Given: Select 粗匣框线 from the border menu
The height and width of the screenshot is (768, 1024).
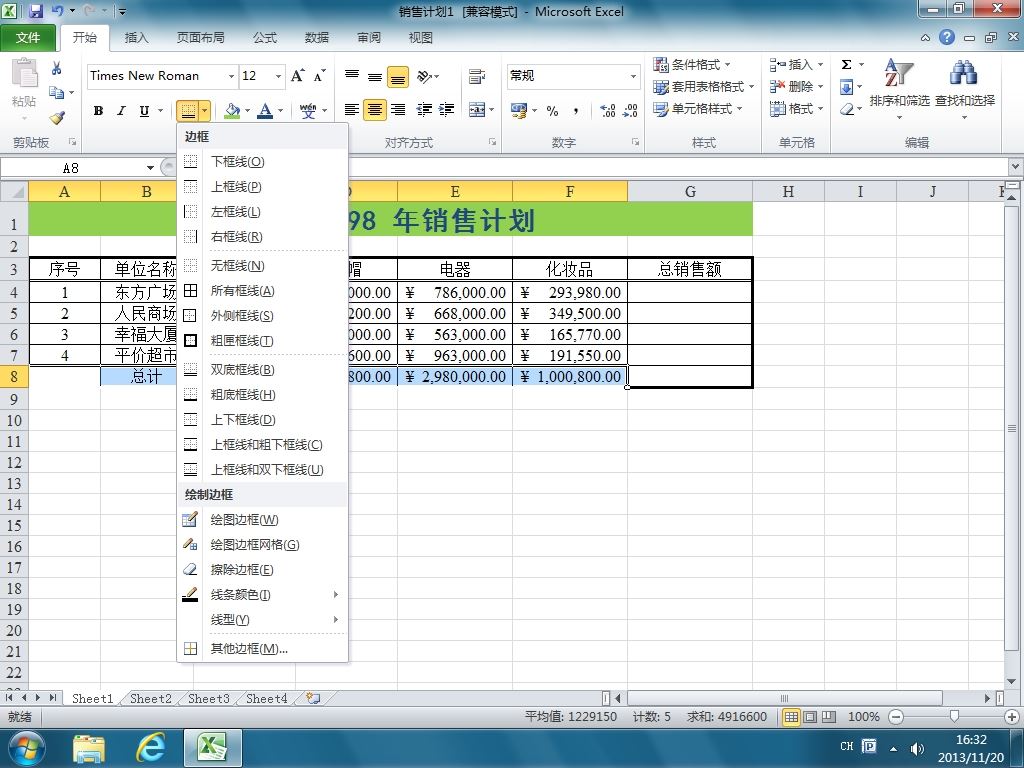Looking at the screenshot, I should (262, 340).
